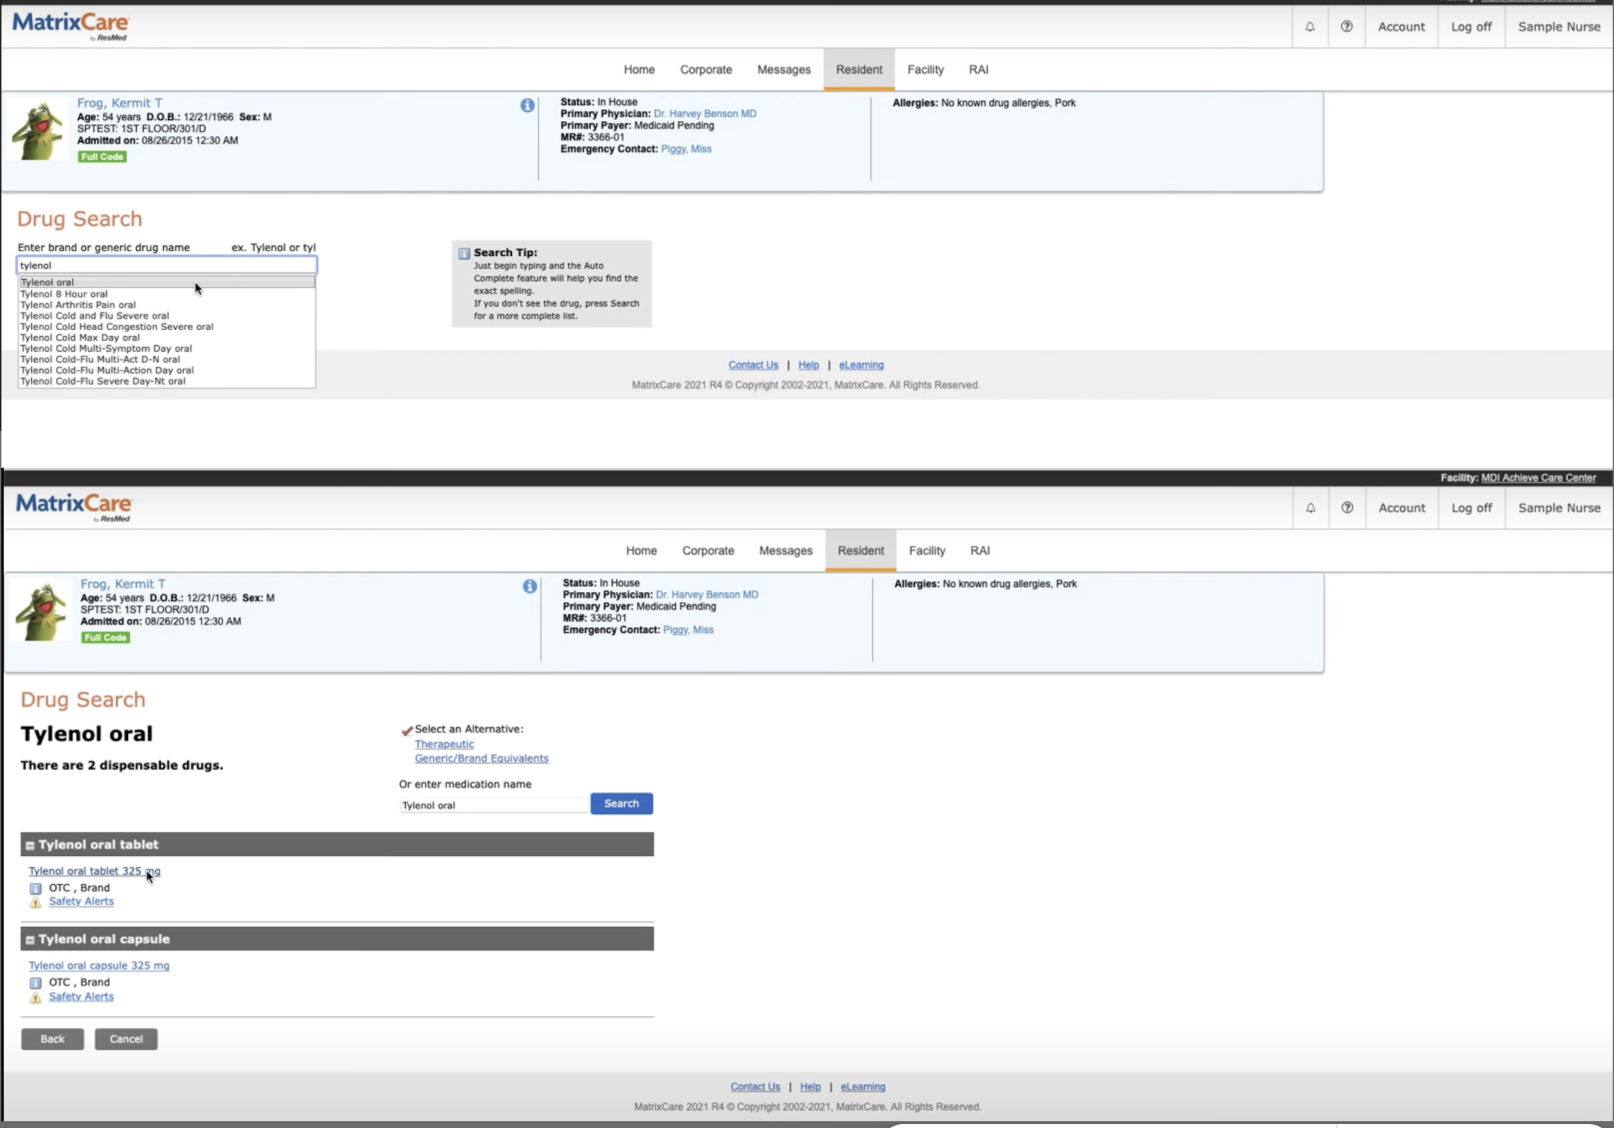The image size is (1614, 1128).
Task: Open MDI Achieve Care Center facility link
Action: coord(1538,478)
